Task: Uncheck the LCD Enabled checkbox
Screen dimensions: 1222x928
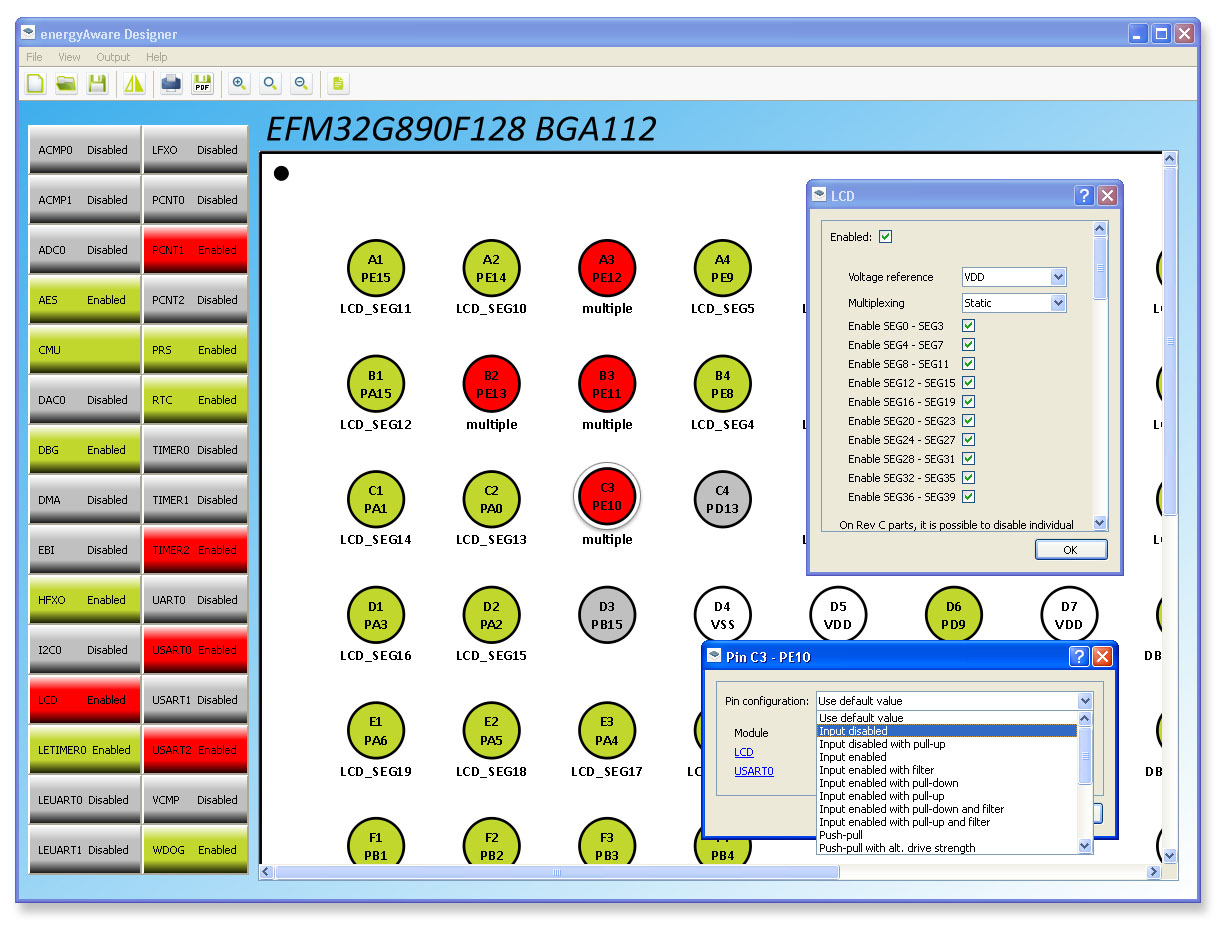Action: pyautogui.click(x=885, y=237)
